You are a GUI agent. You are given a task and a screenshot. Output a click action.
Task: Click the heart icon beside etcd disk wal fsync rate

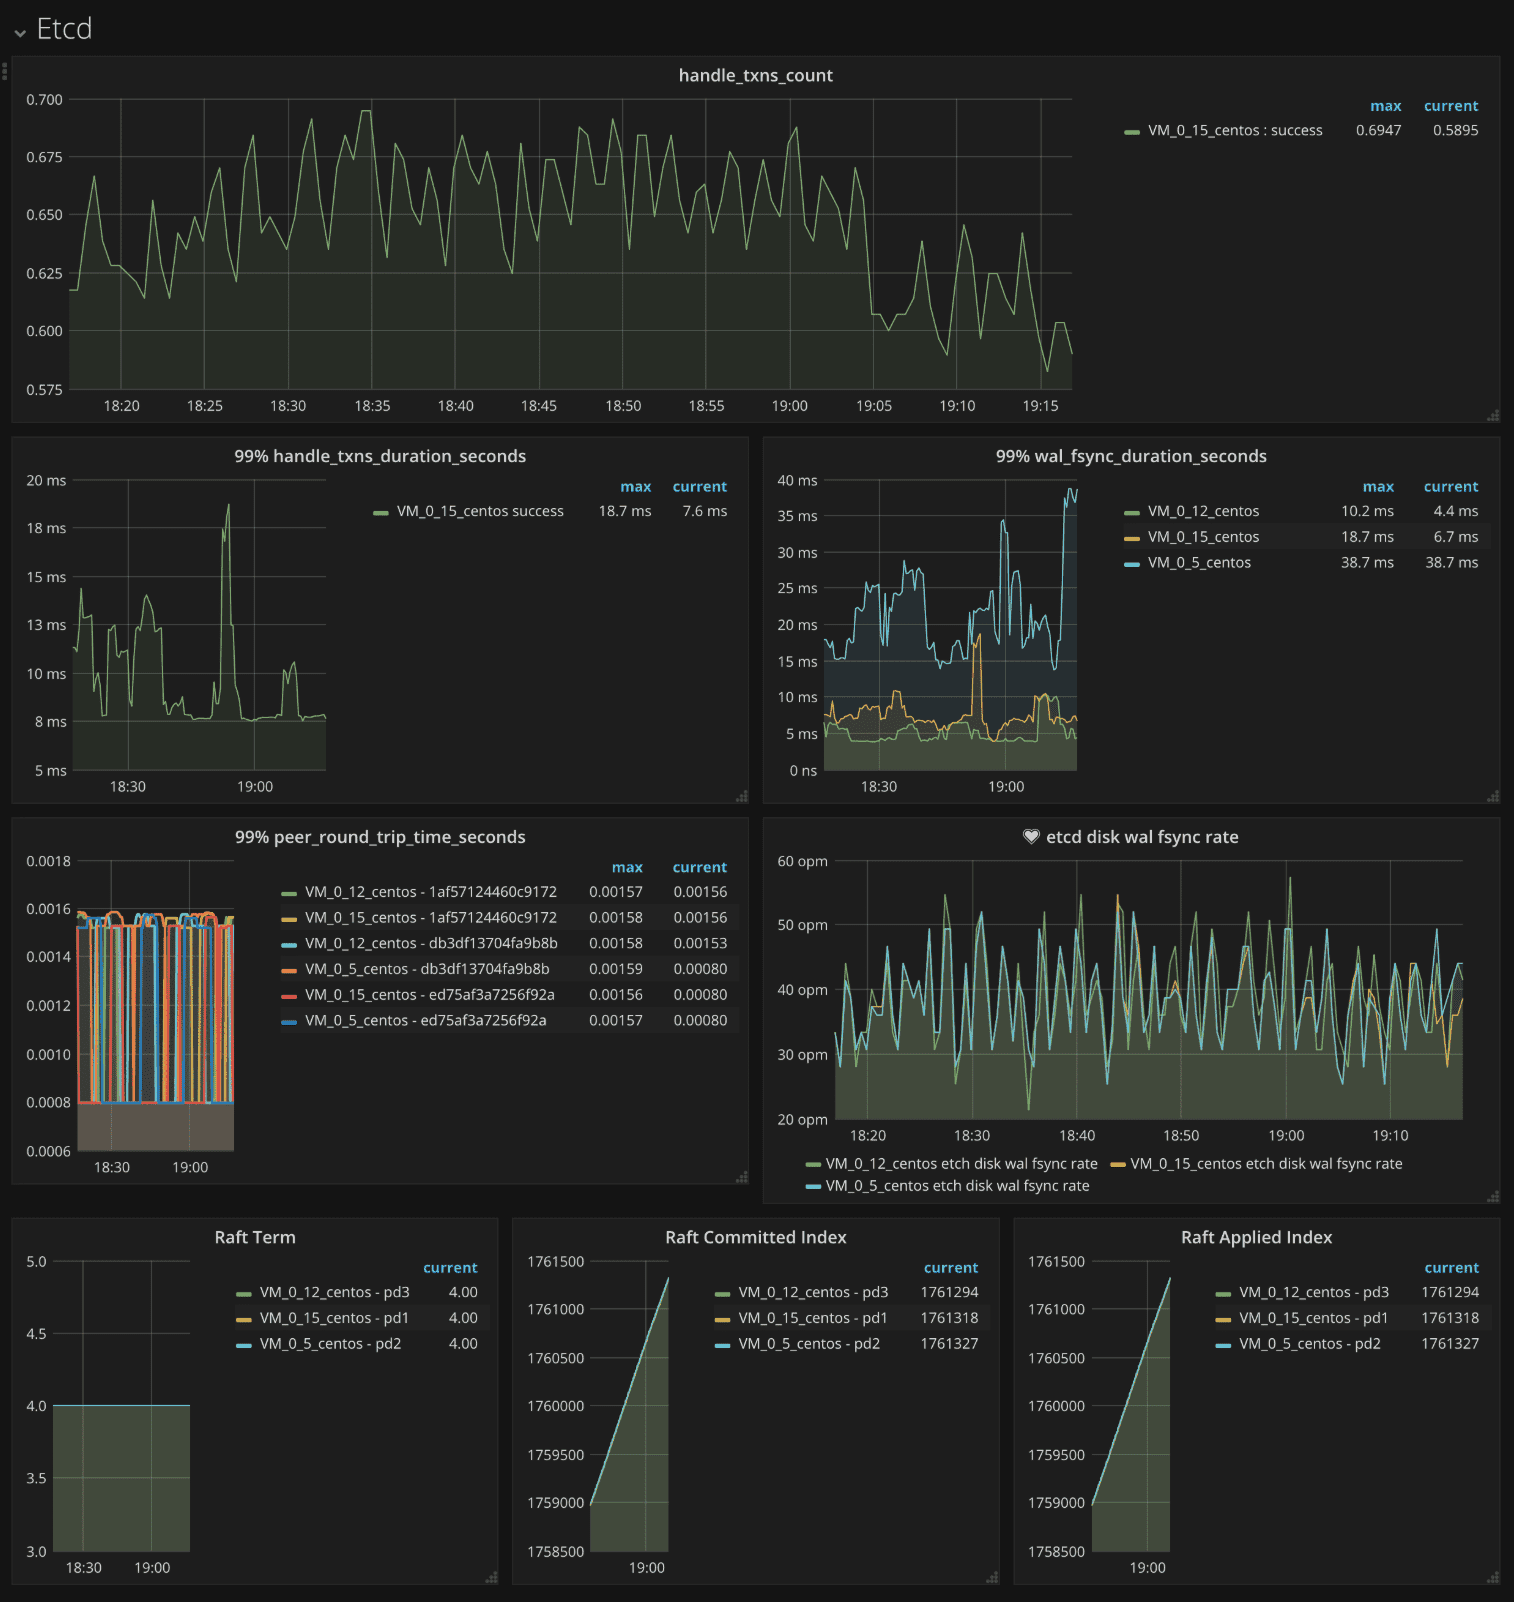(x=1031, y=837)
